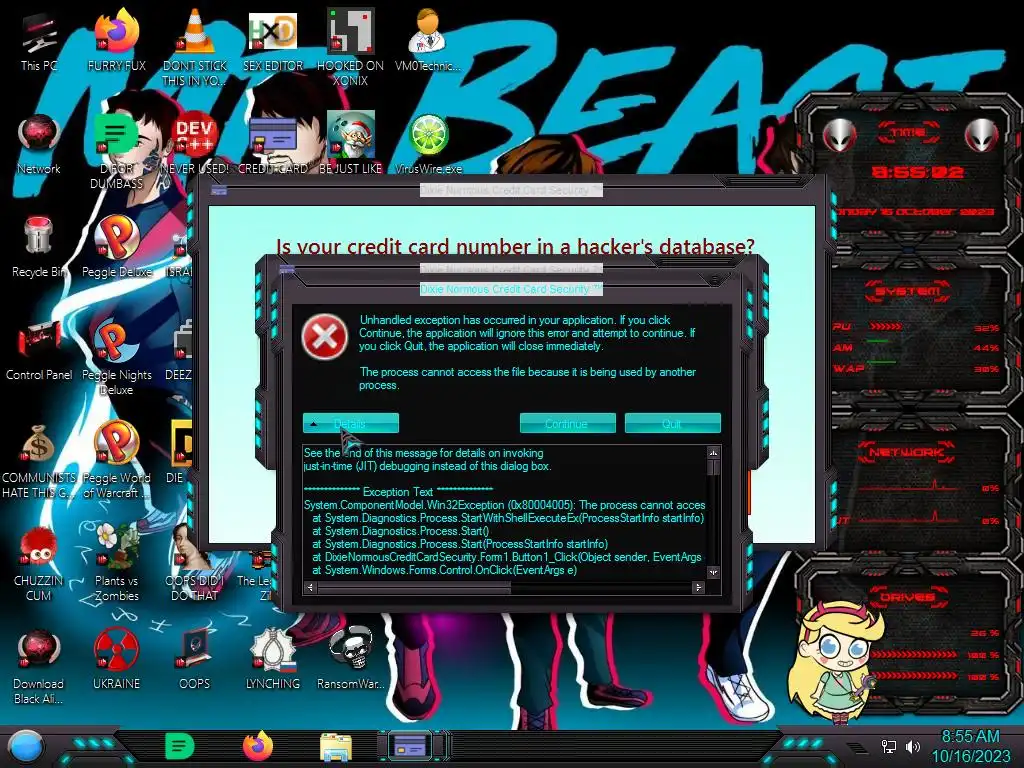This screenshot has width=1024, height=768.
Task: Launch the HOOKED ON XONIX game icon
Action: 350,49
